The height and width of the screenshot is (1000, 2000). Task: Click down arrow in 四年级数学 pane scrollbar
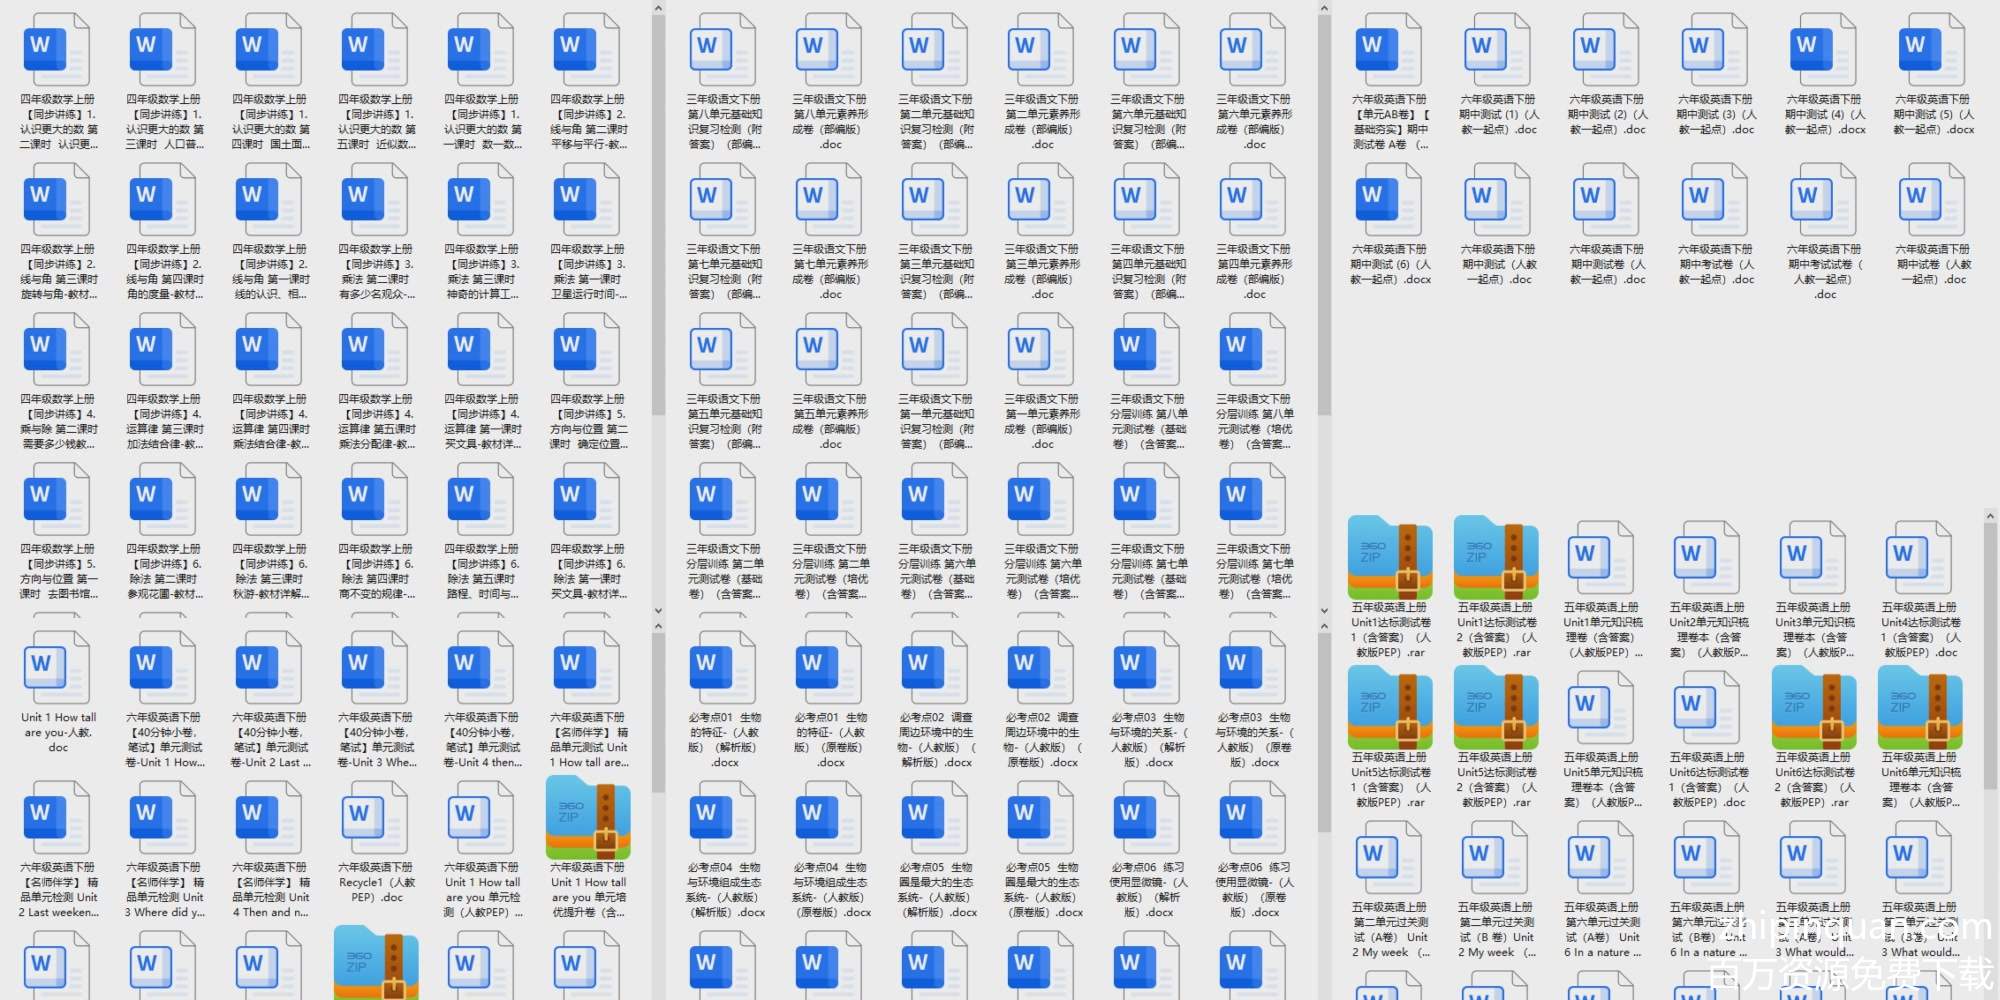click(x=658, y=610)
